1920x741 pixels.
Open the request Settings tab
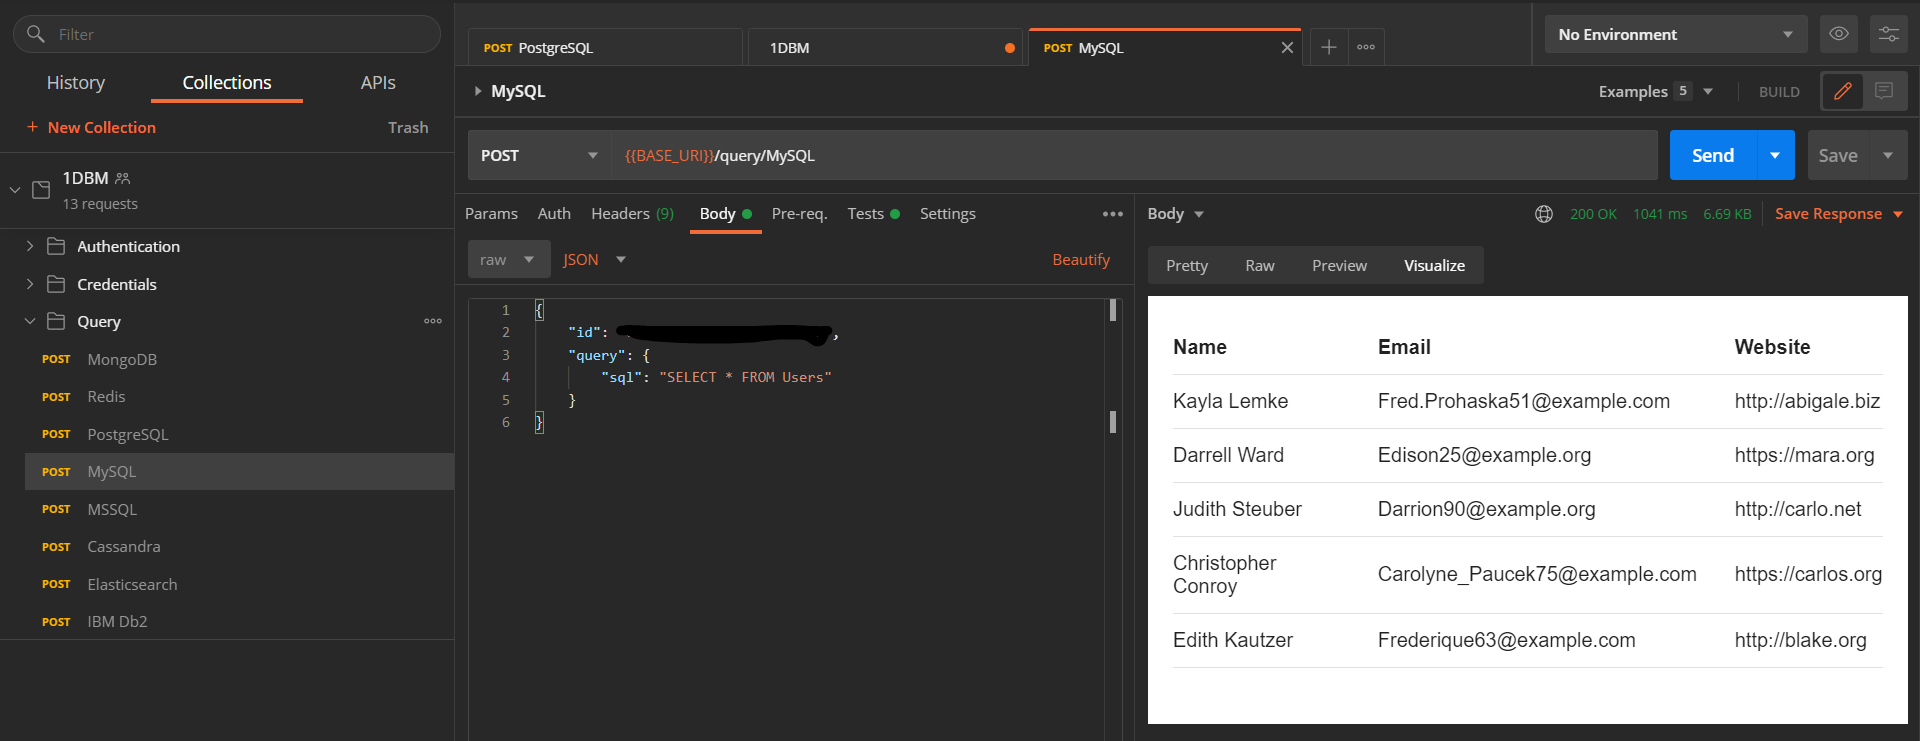(947, 214)
